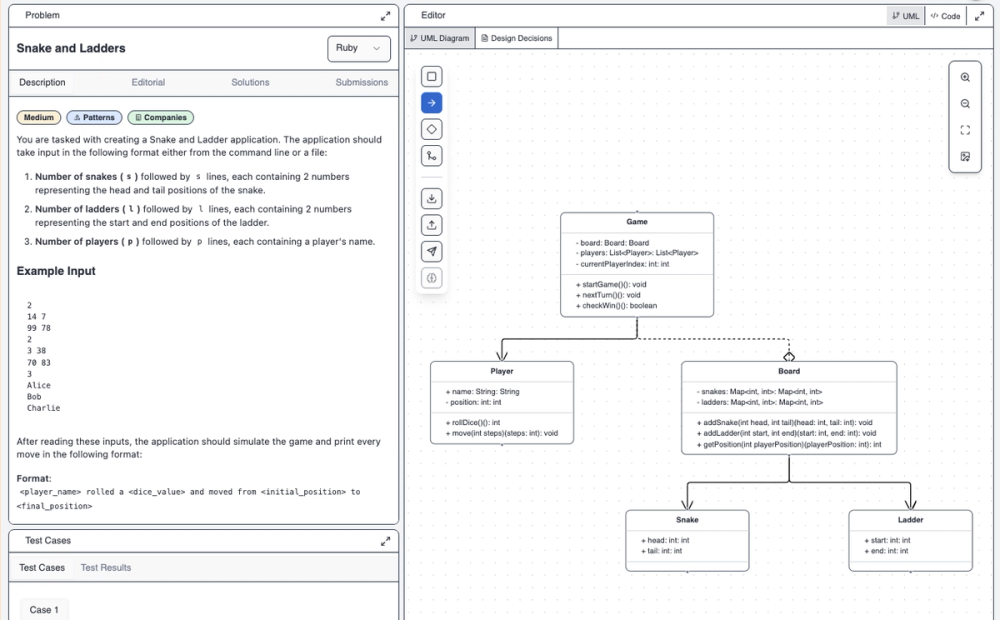Zoom out on the UML canvas

(965, 104)
